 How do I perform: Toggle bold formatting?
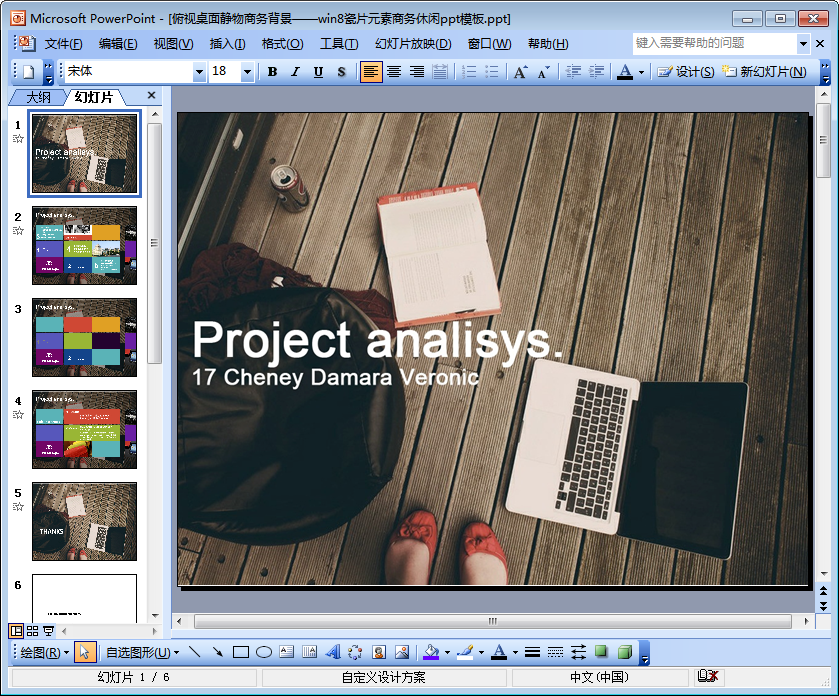click(x=272, y=72)
